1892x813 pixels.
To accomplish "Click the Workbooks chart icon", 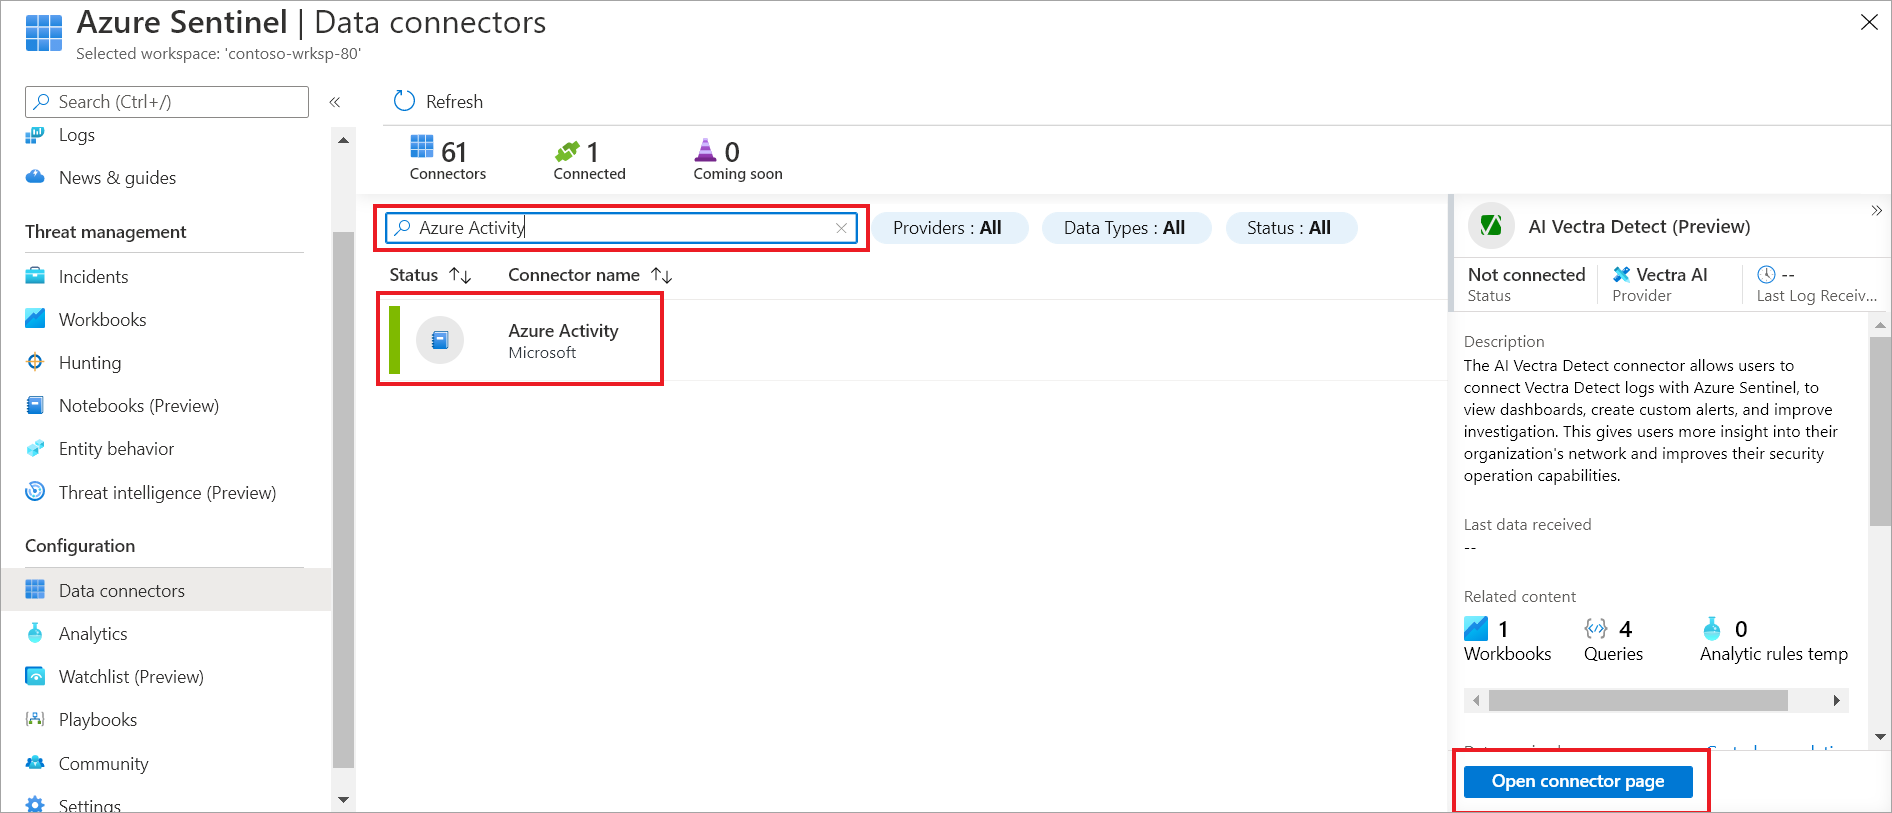I will coord(35,319).
